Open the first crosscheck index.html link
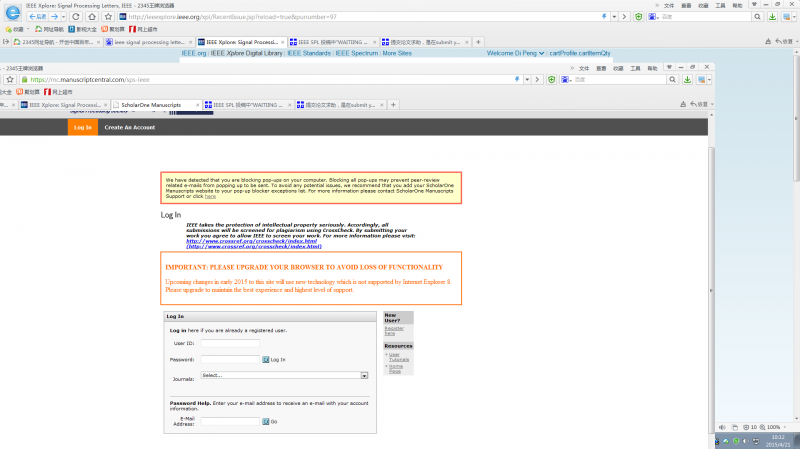This screenshot has width=800, height=449. (x=252, y=241)
